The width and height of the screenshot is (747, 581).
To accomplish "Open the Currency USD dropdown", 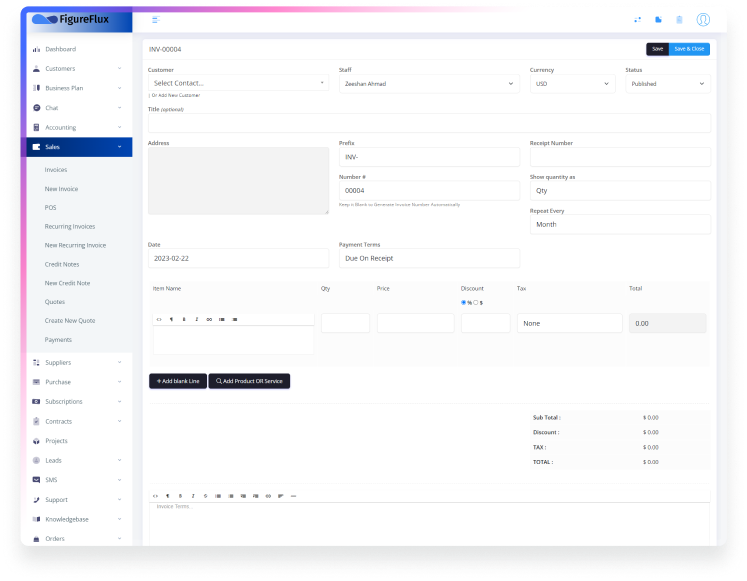I will [x=573, y=84].
